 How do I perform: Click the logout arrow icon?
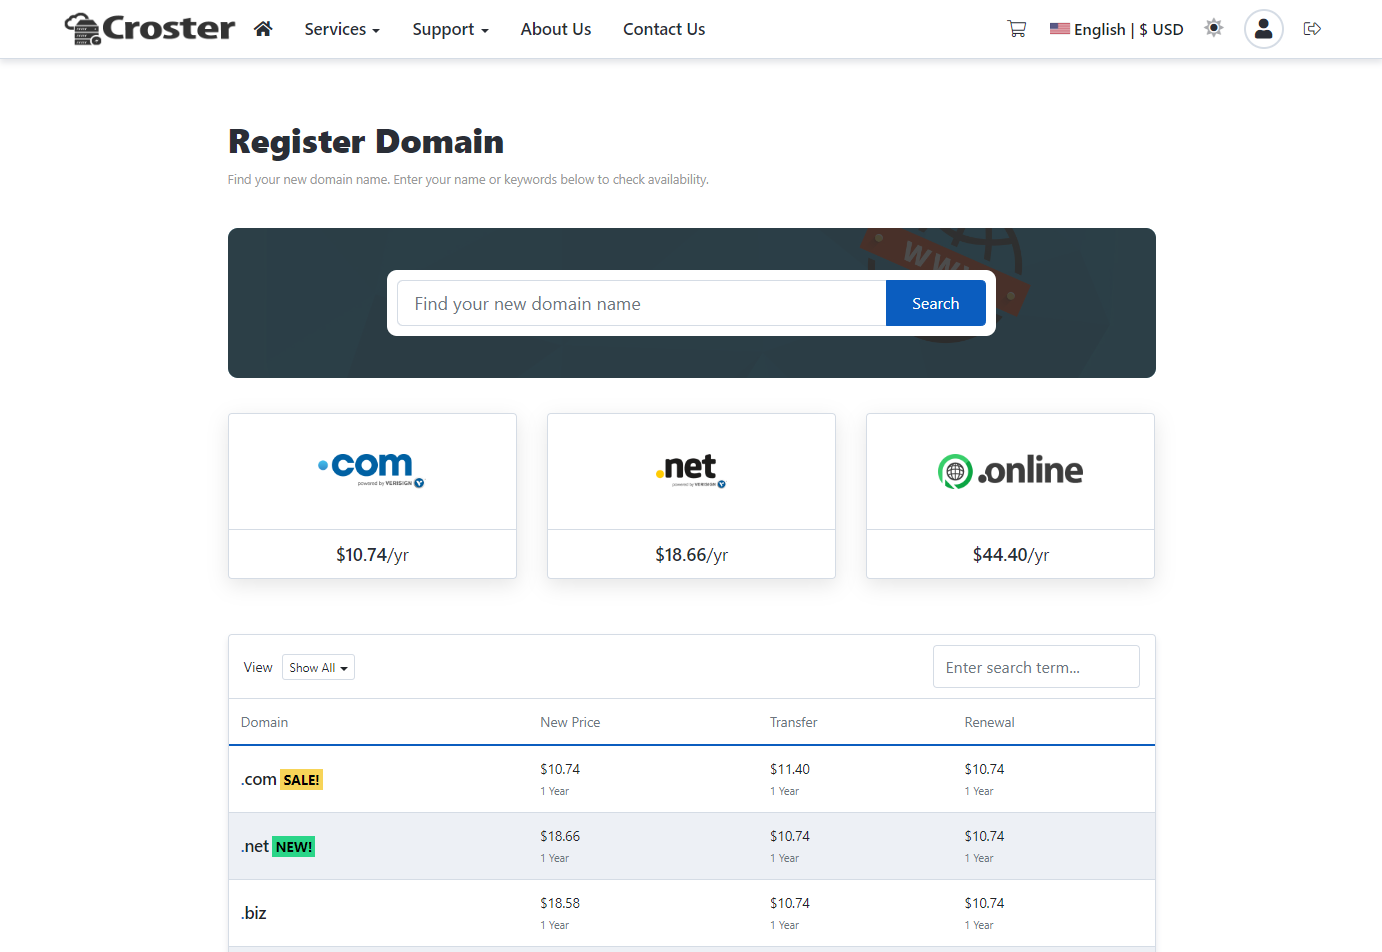(x=1312, y=29)
